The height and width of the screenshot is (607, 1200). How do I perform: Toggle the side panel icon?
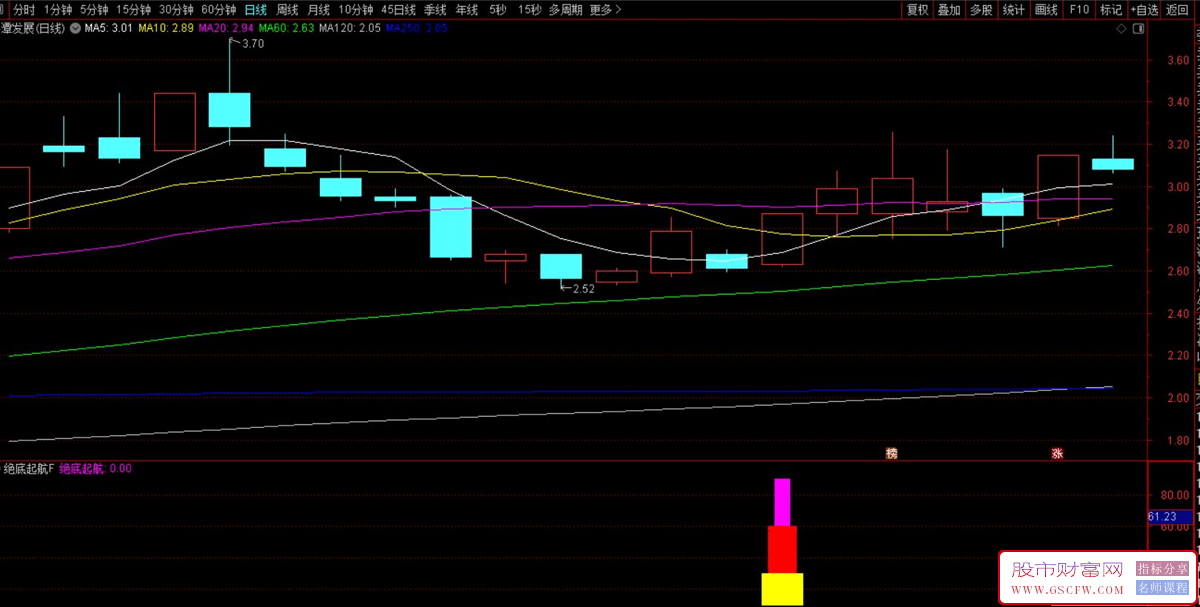(1138, 29)
